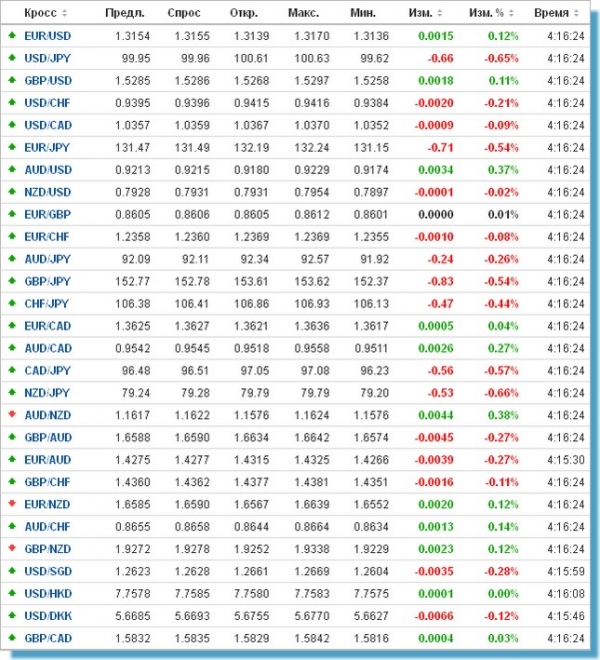Click the green up arrow beside EUR/CHF
Viewport: 600px width, 660px height.
click(12, 236)
